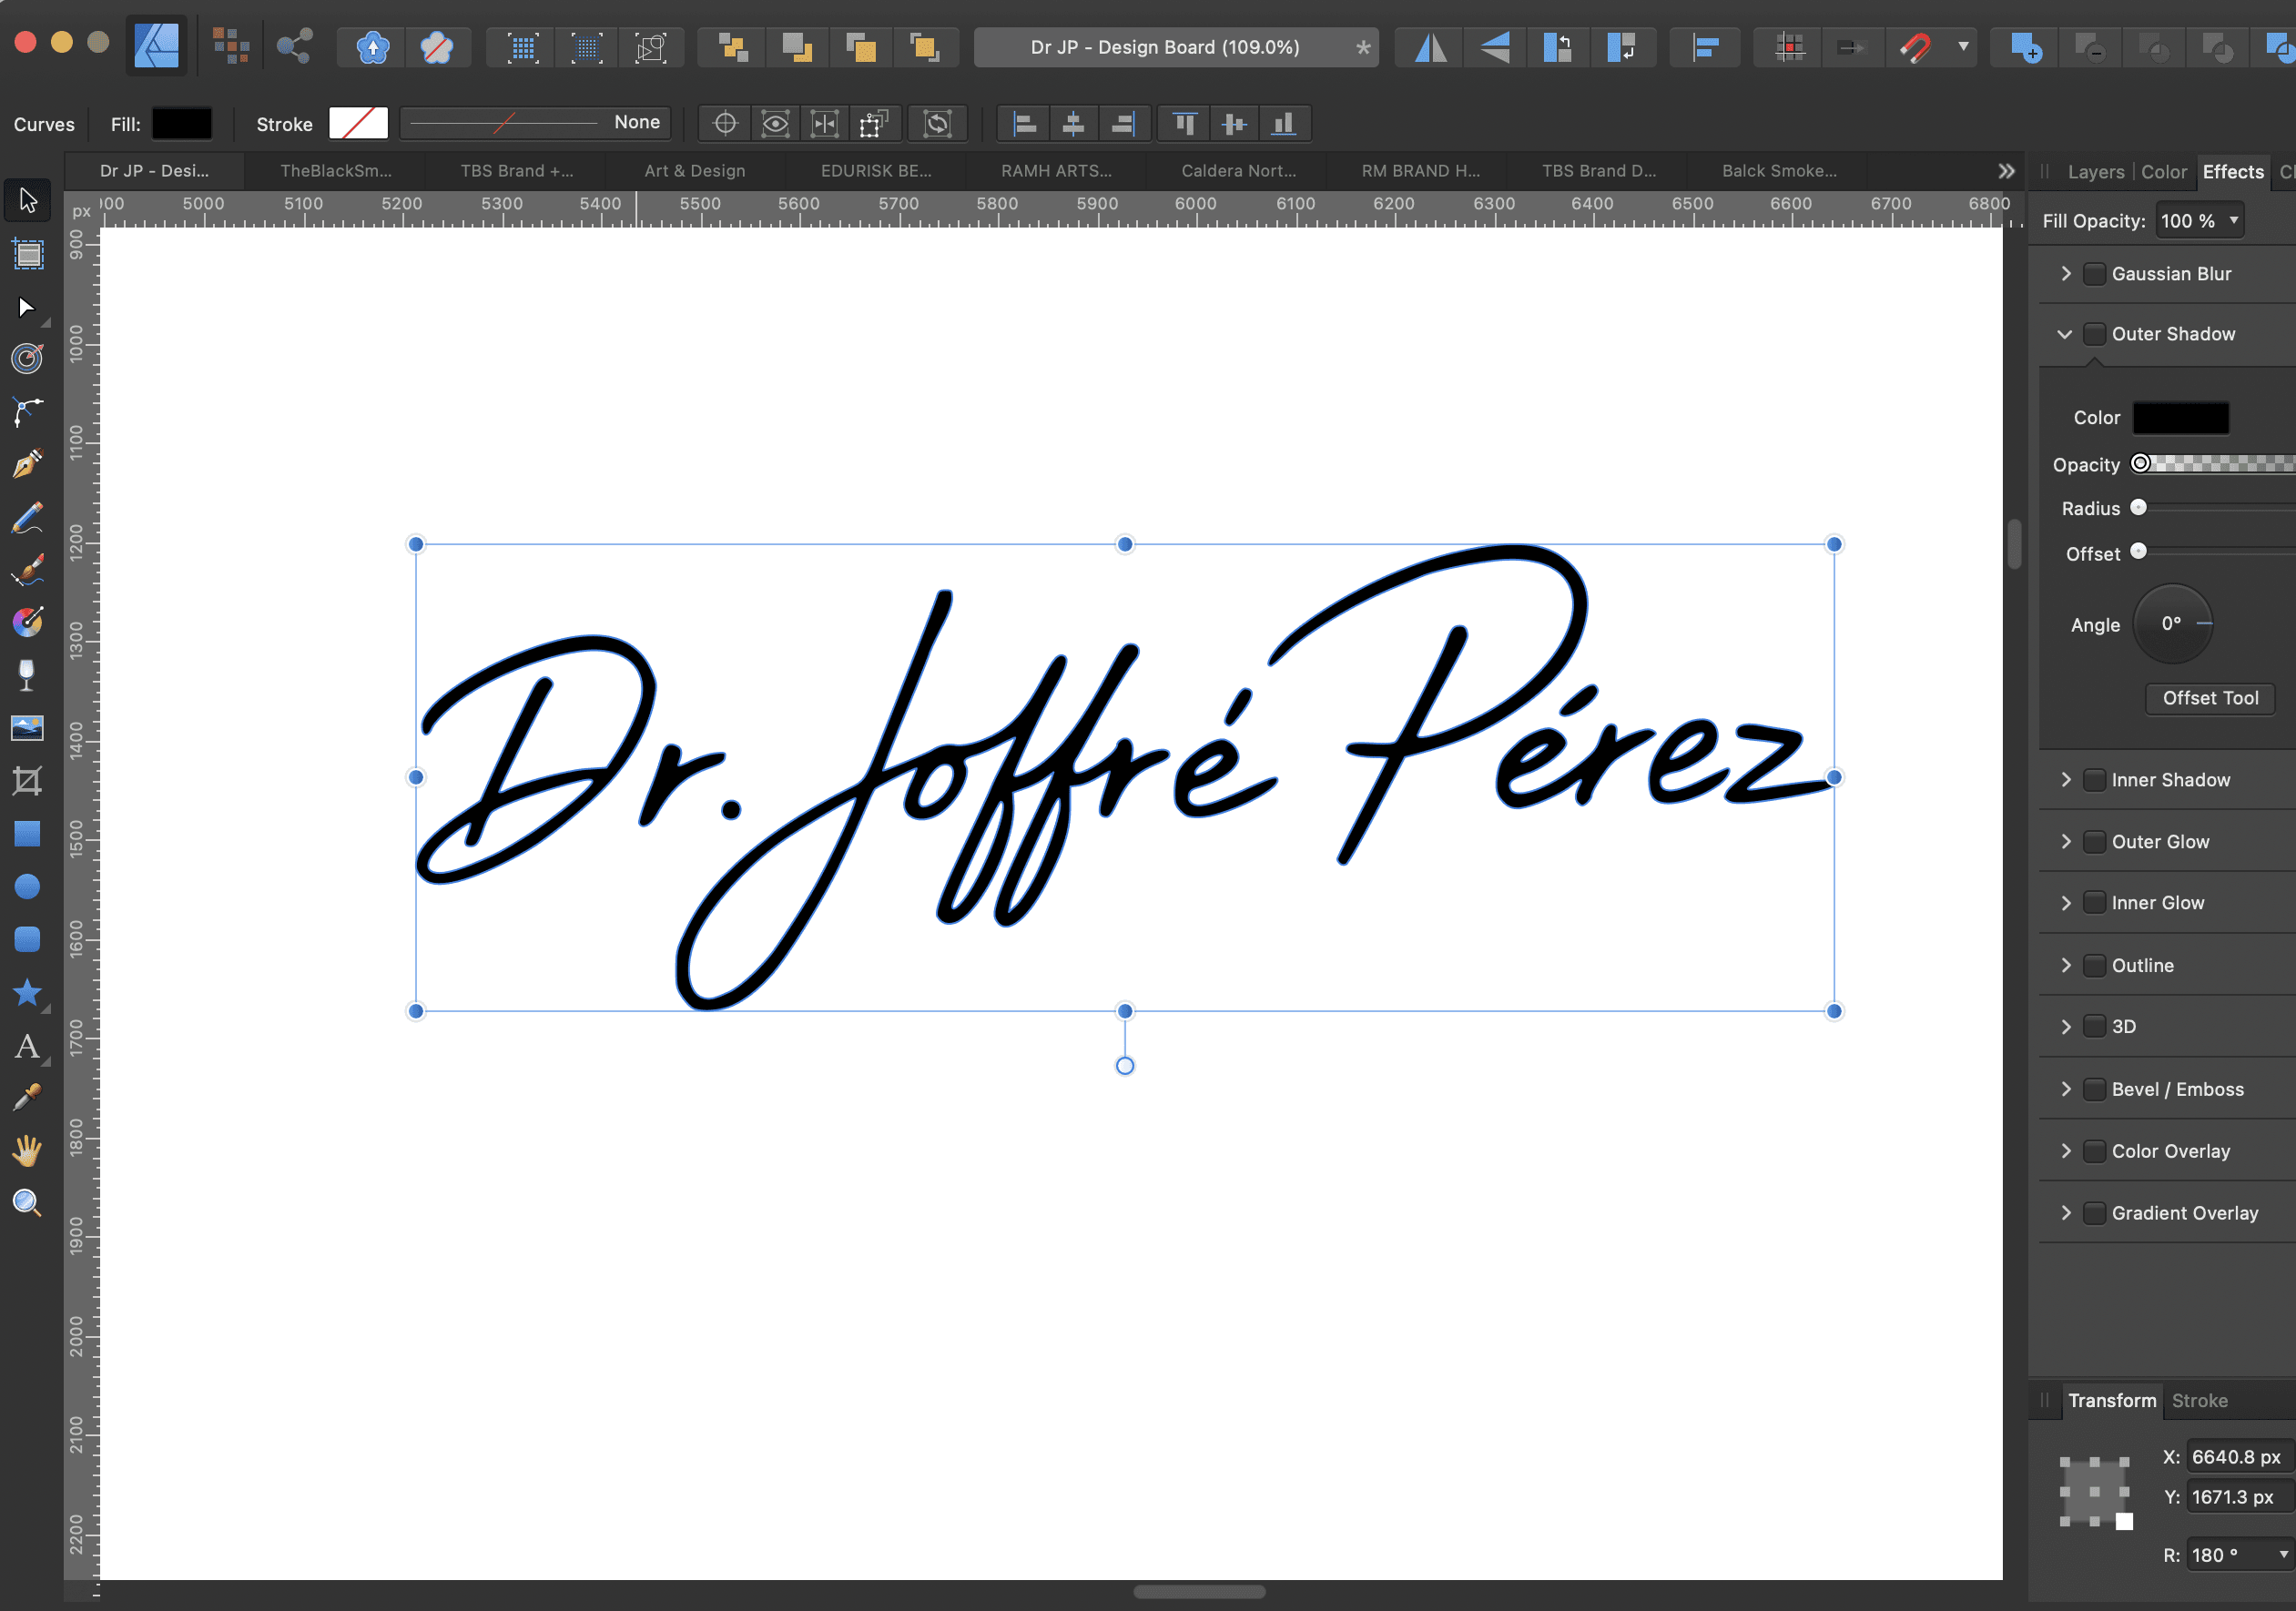Viewport: 2296px width, 1611px height.
Task: Collapse the Outer Shadow section
Action: [2065, 334]
